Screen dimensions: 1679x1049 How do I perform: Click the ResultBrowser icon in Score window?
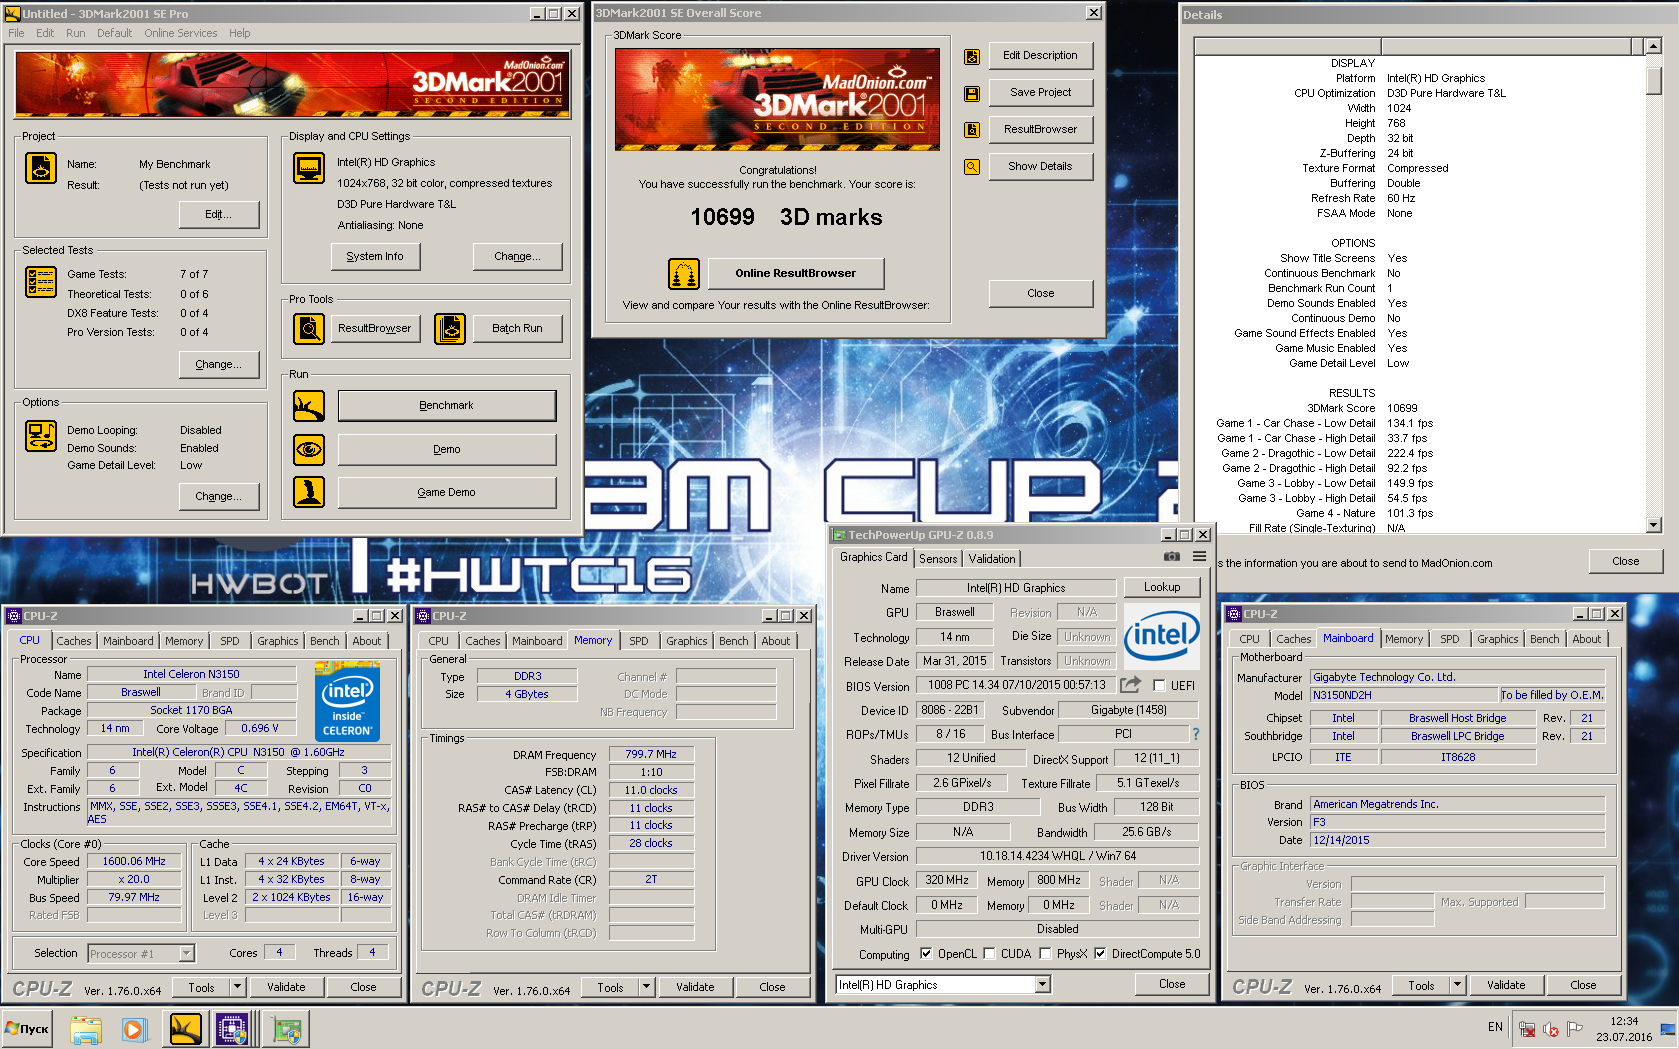click(x=972, y=130)
